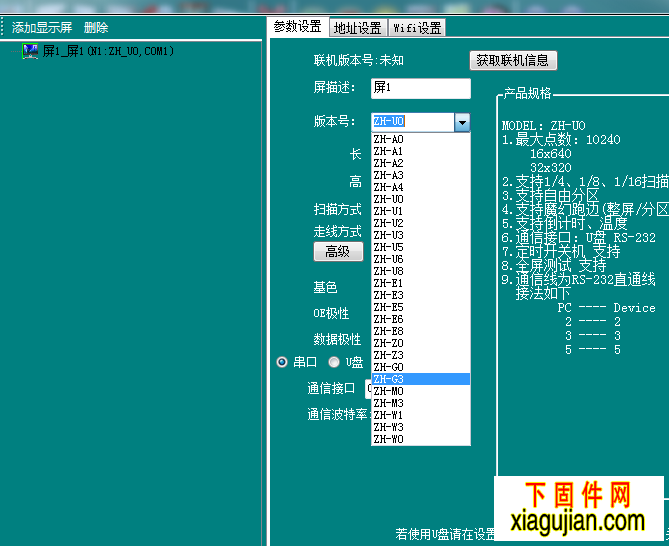Click 添加显示屏 in the toolbar
The width and height of the screenshot is (669, 546).
[x=42, y=28]
